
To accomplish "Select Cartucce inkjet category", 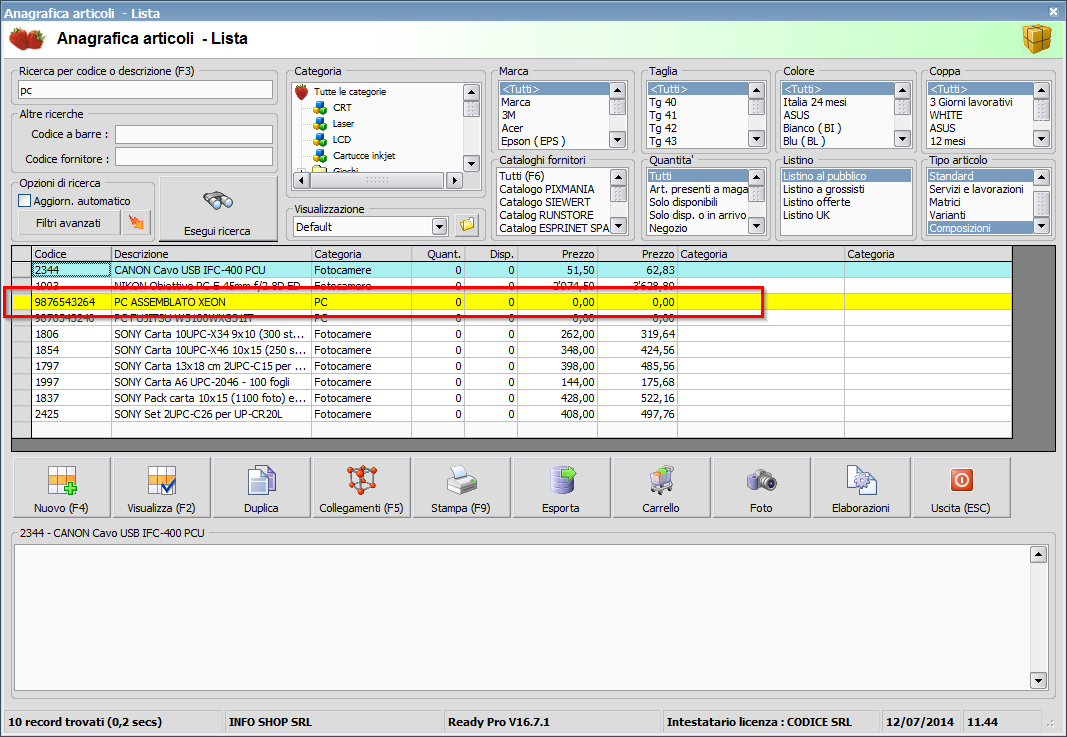I will (364, 156).
